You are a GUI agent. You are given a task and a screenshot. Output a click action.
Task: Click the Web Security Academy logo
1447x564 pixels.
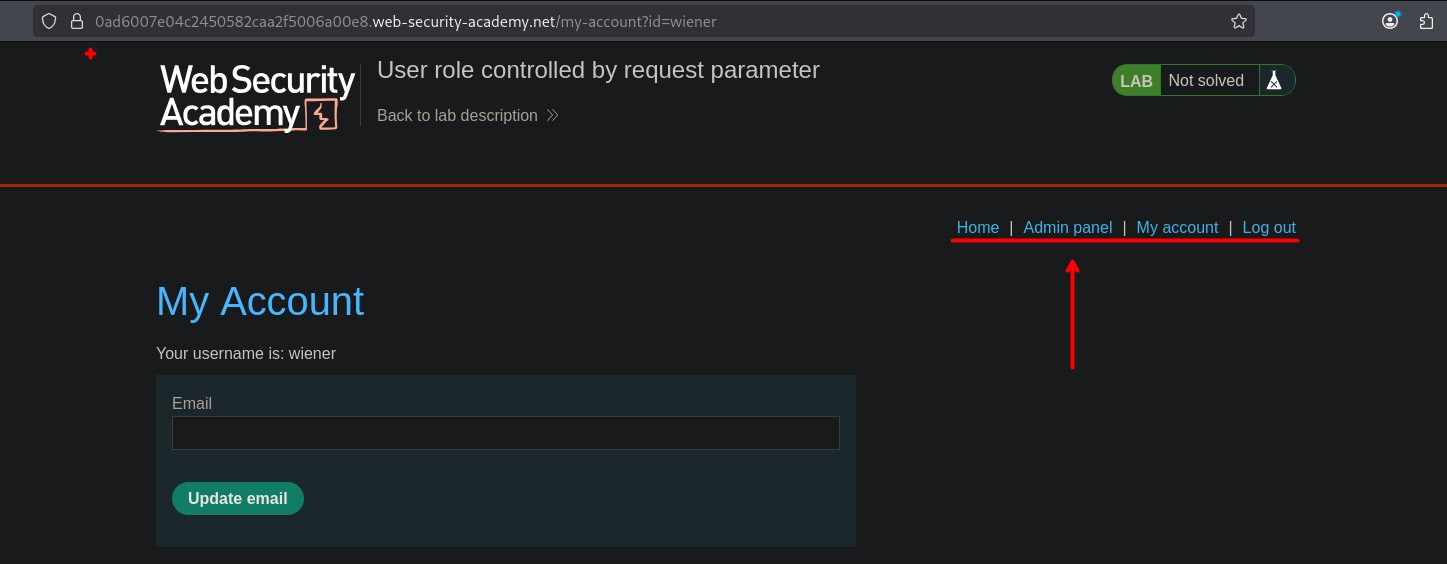(x=257, y=97)
